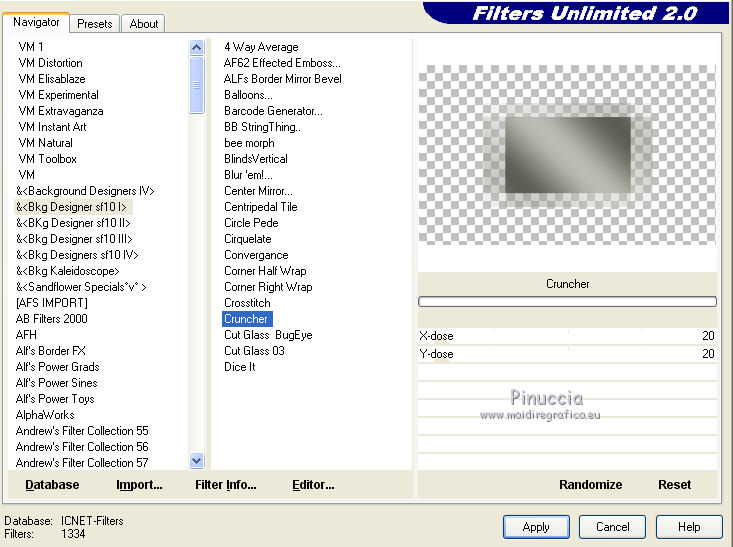The height and width of the screenshot is (547, 733).
Task: Click the category list scroll down arrow
Action: (197, 461)
